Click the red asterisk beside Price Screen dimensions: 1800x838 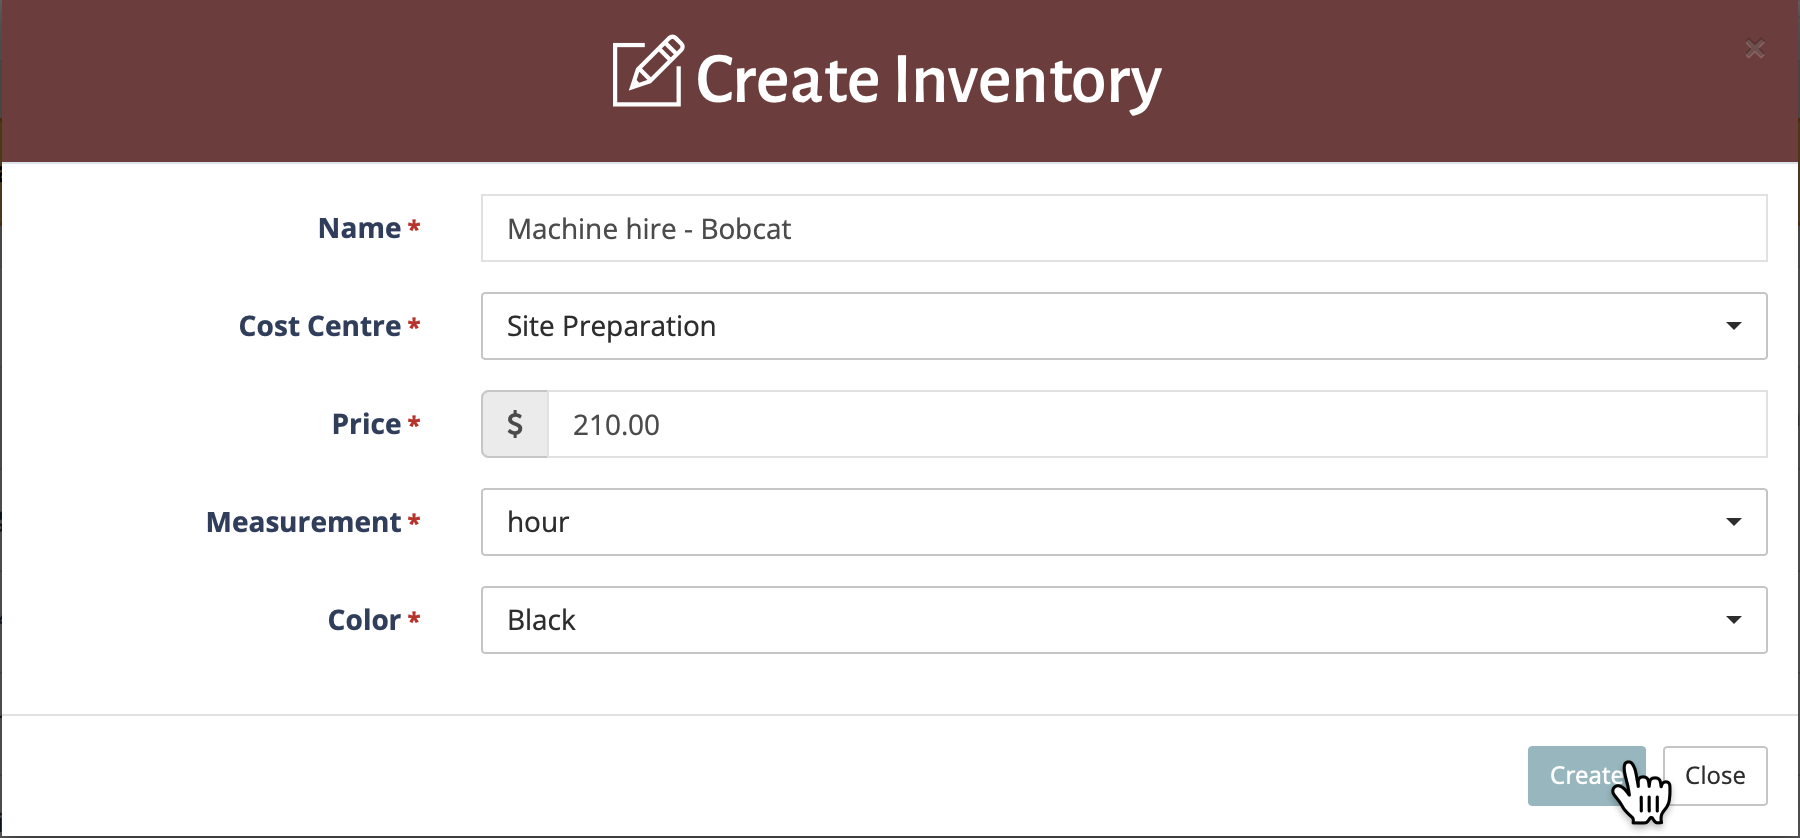point(414,423)
